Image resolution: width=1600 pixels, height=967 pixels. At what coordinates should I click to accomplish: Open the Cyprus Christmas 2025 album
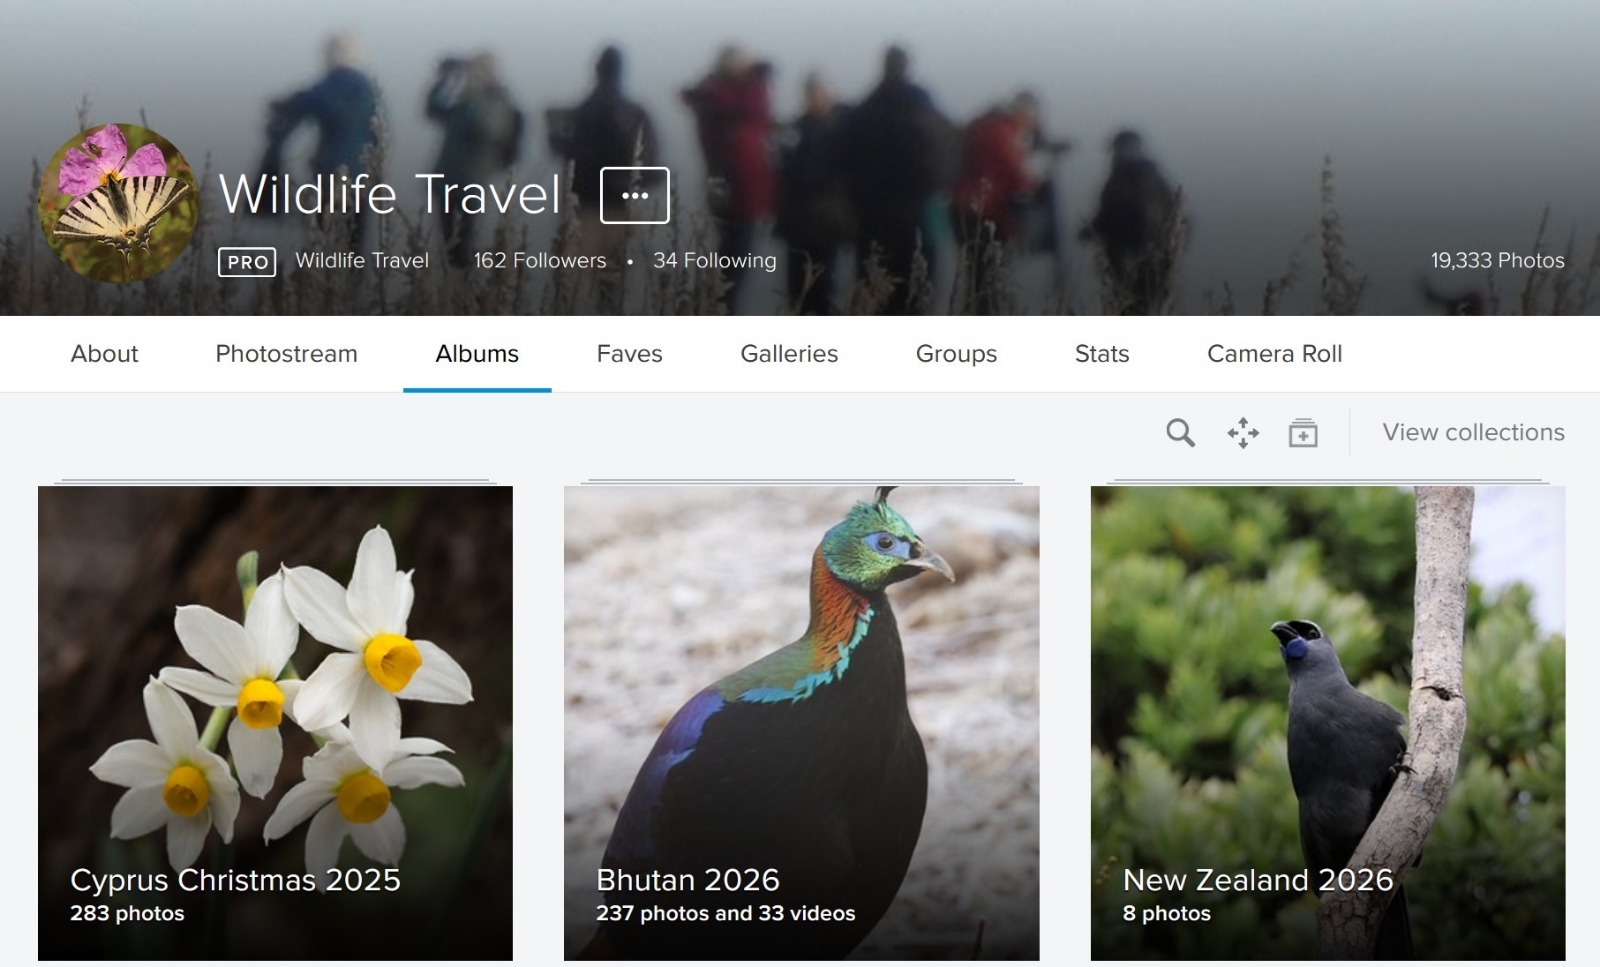click(x=275, y=723)
